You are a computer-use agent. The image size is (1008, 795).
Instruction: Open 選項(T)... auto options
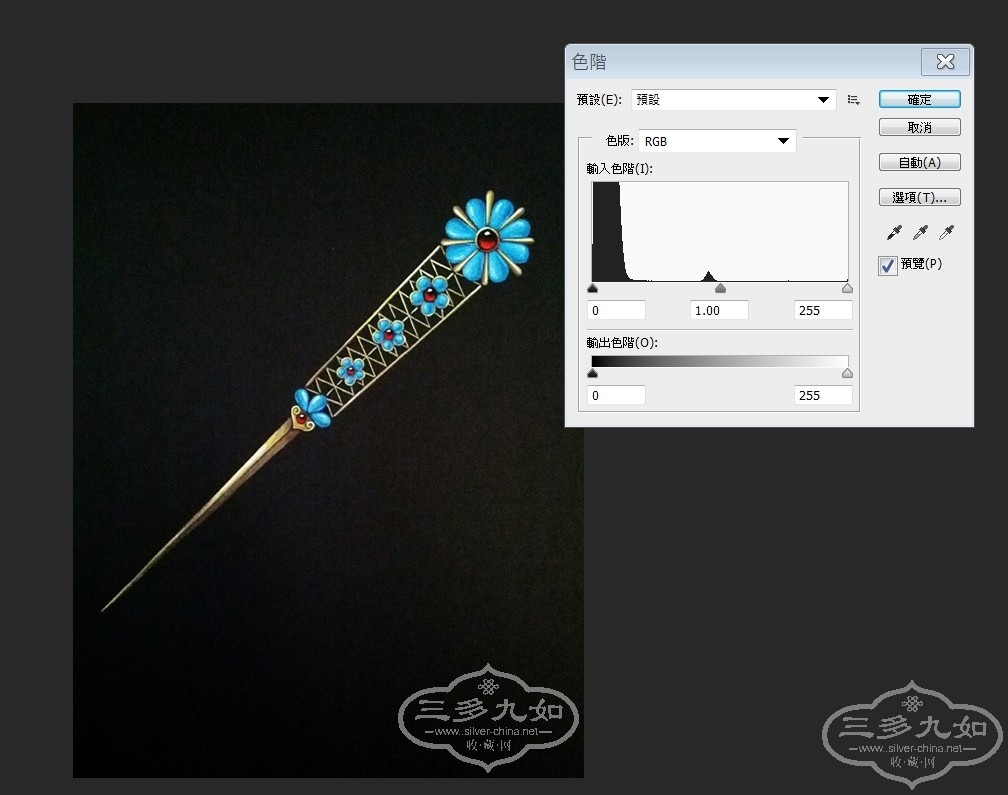tap(919, 197)
